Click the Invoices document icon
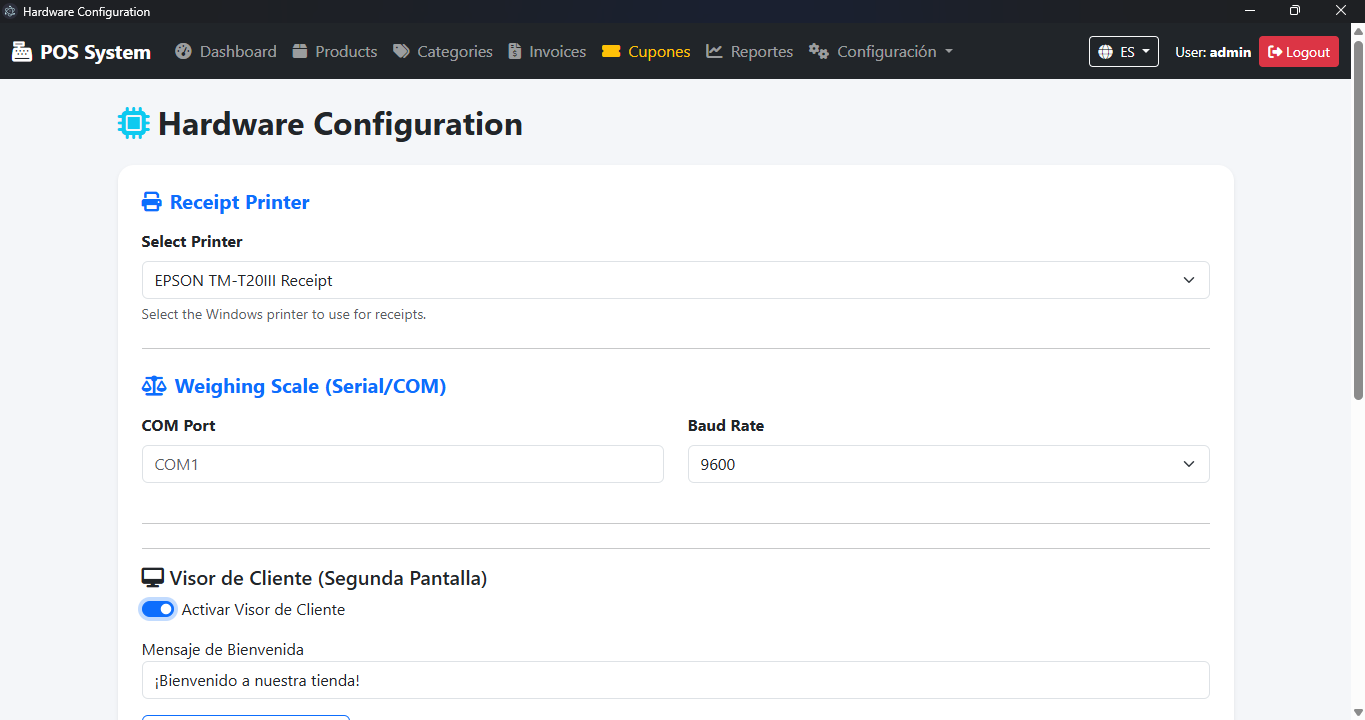The width and height of the screenshot is (1365, 720). click(x=514, y=51)
